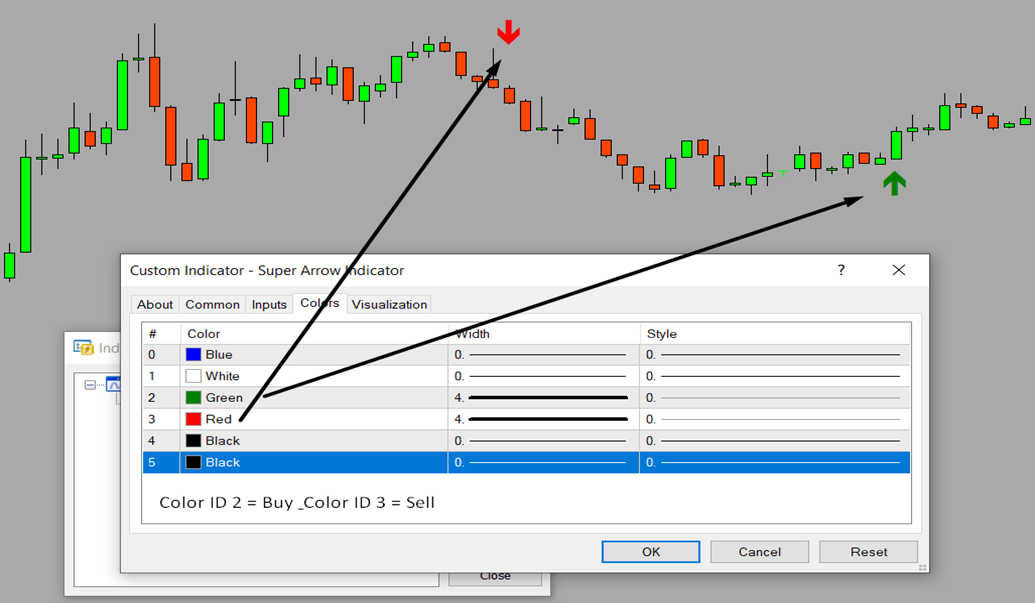Select the White color name text

[222, 376]
